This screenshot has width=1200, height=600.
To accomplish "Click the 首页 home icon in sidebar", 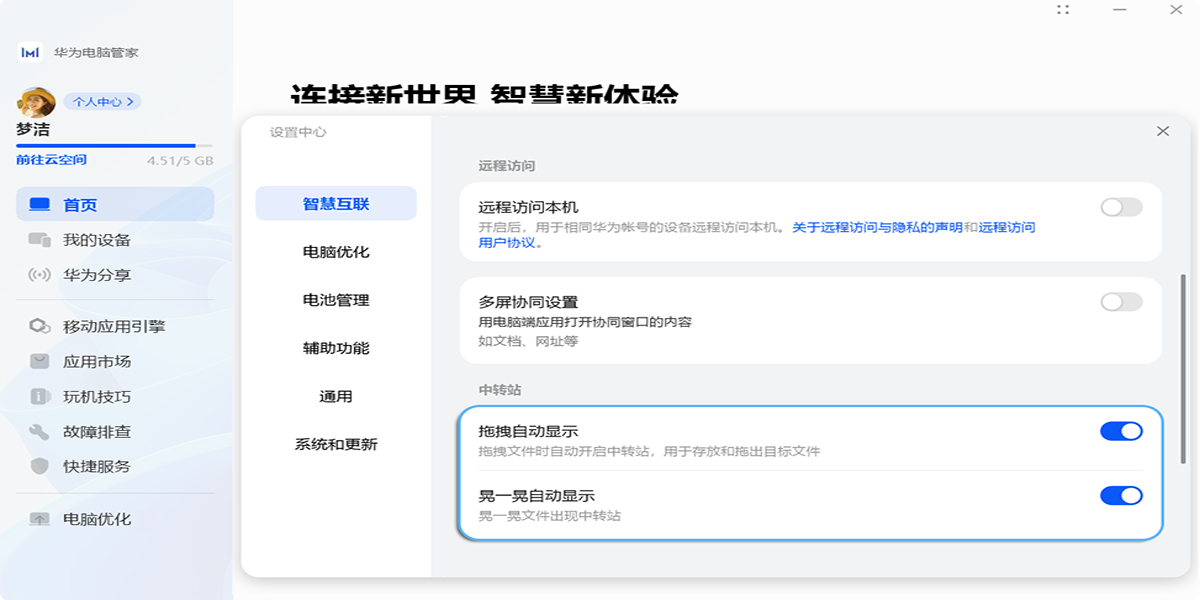I will tap(40, 205).
